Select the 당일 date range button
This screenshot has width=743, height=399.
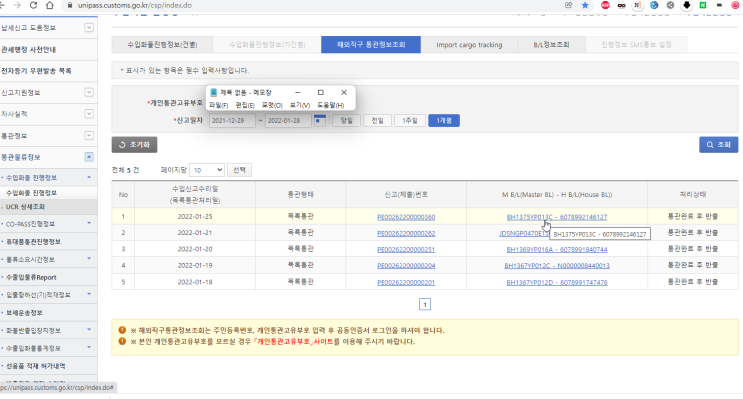(x=346, y=120)
